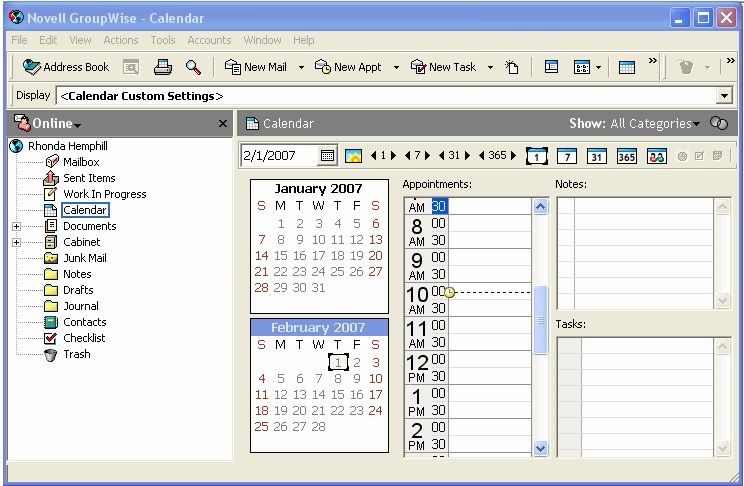Click the Today icon
744x486 pixels.
353,156
